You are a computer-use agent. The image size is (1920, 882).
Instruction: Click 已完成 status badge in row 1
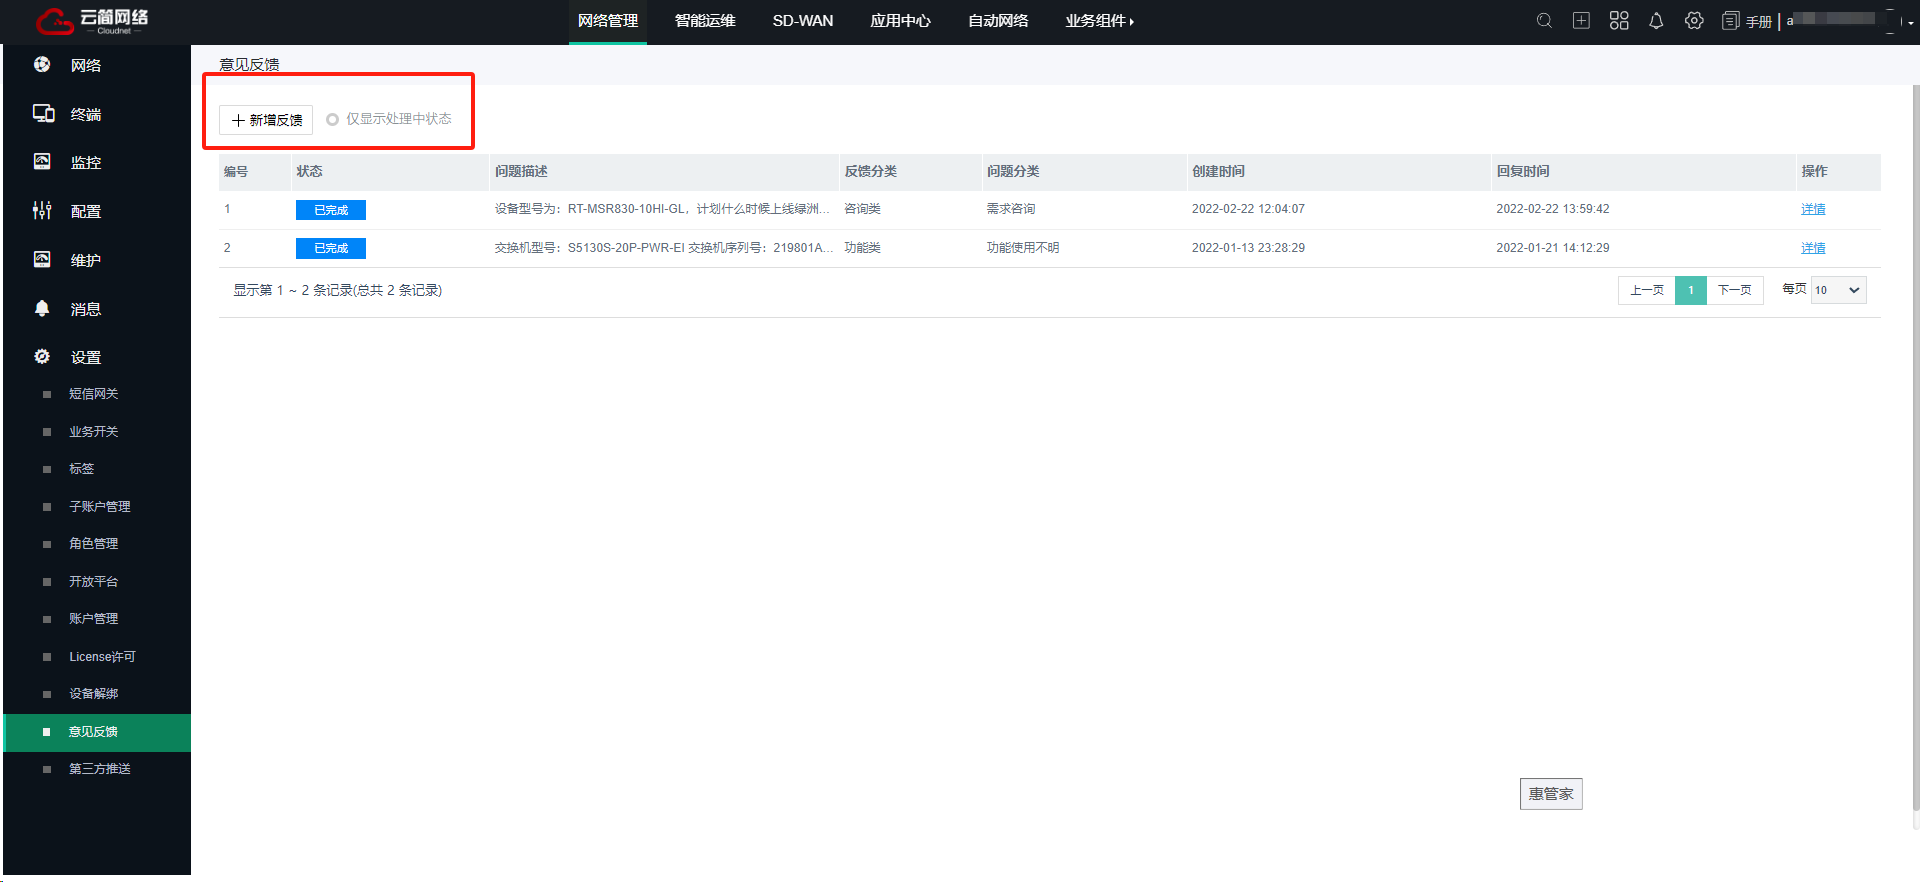click(331, 210)
